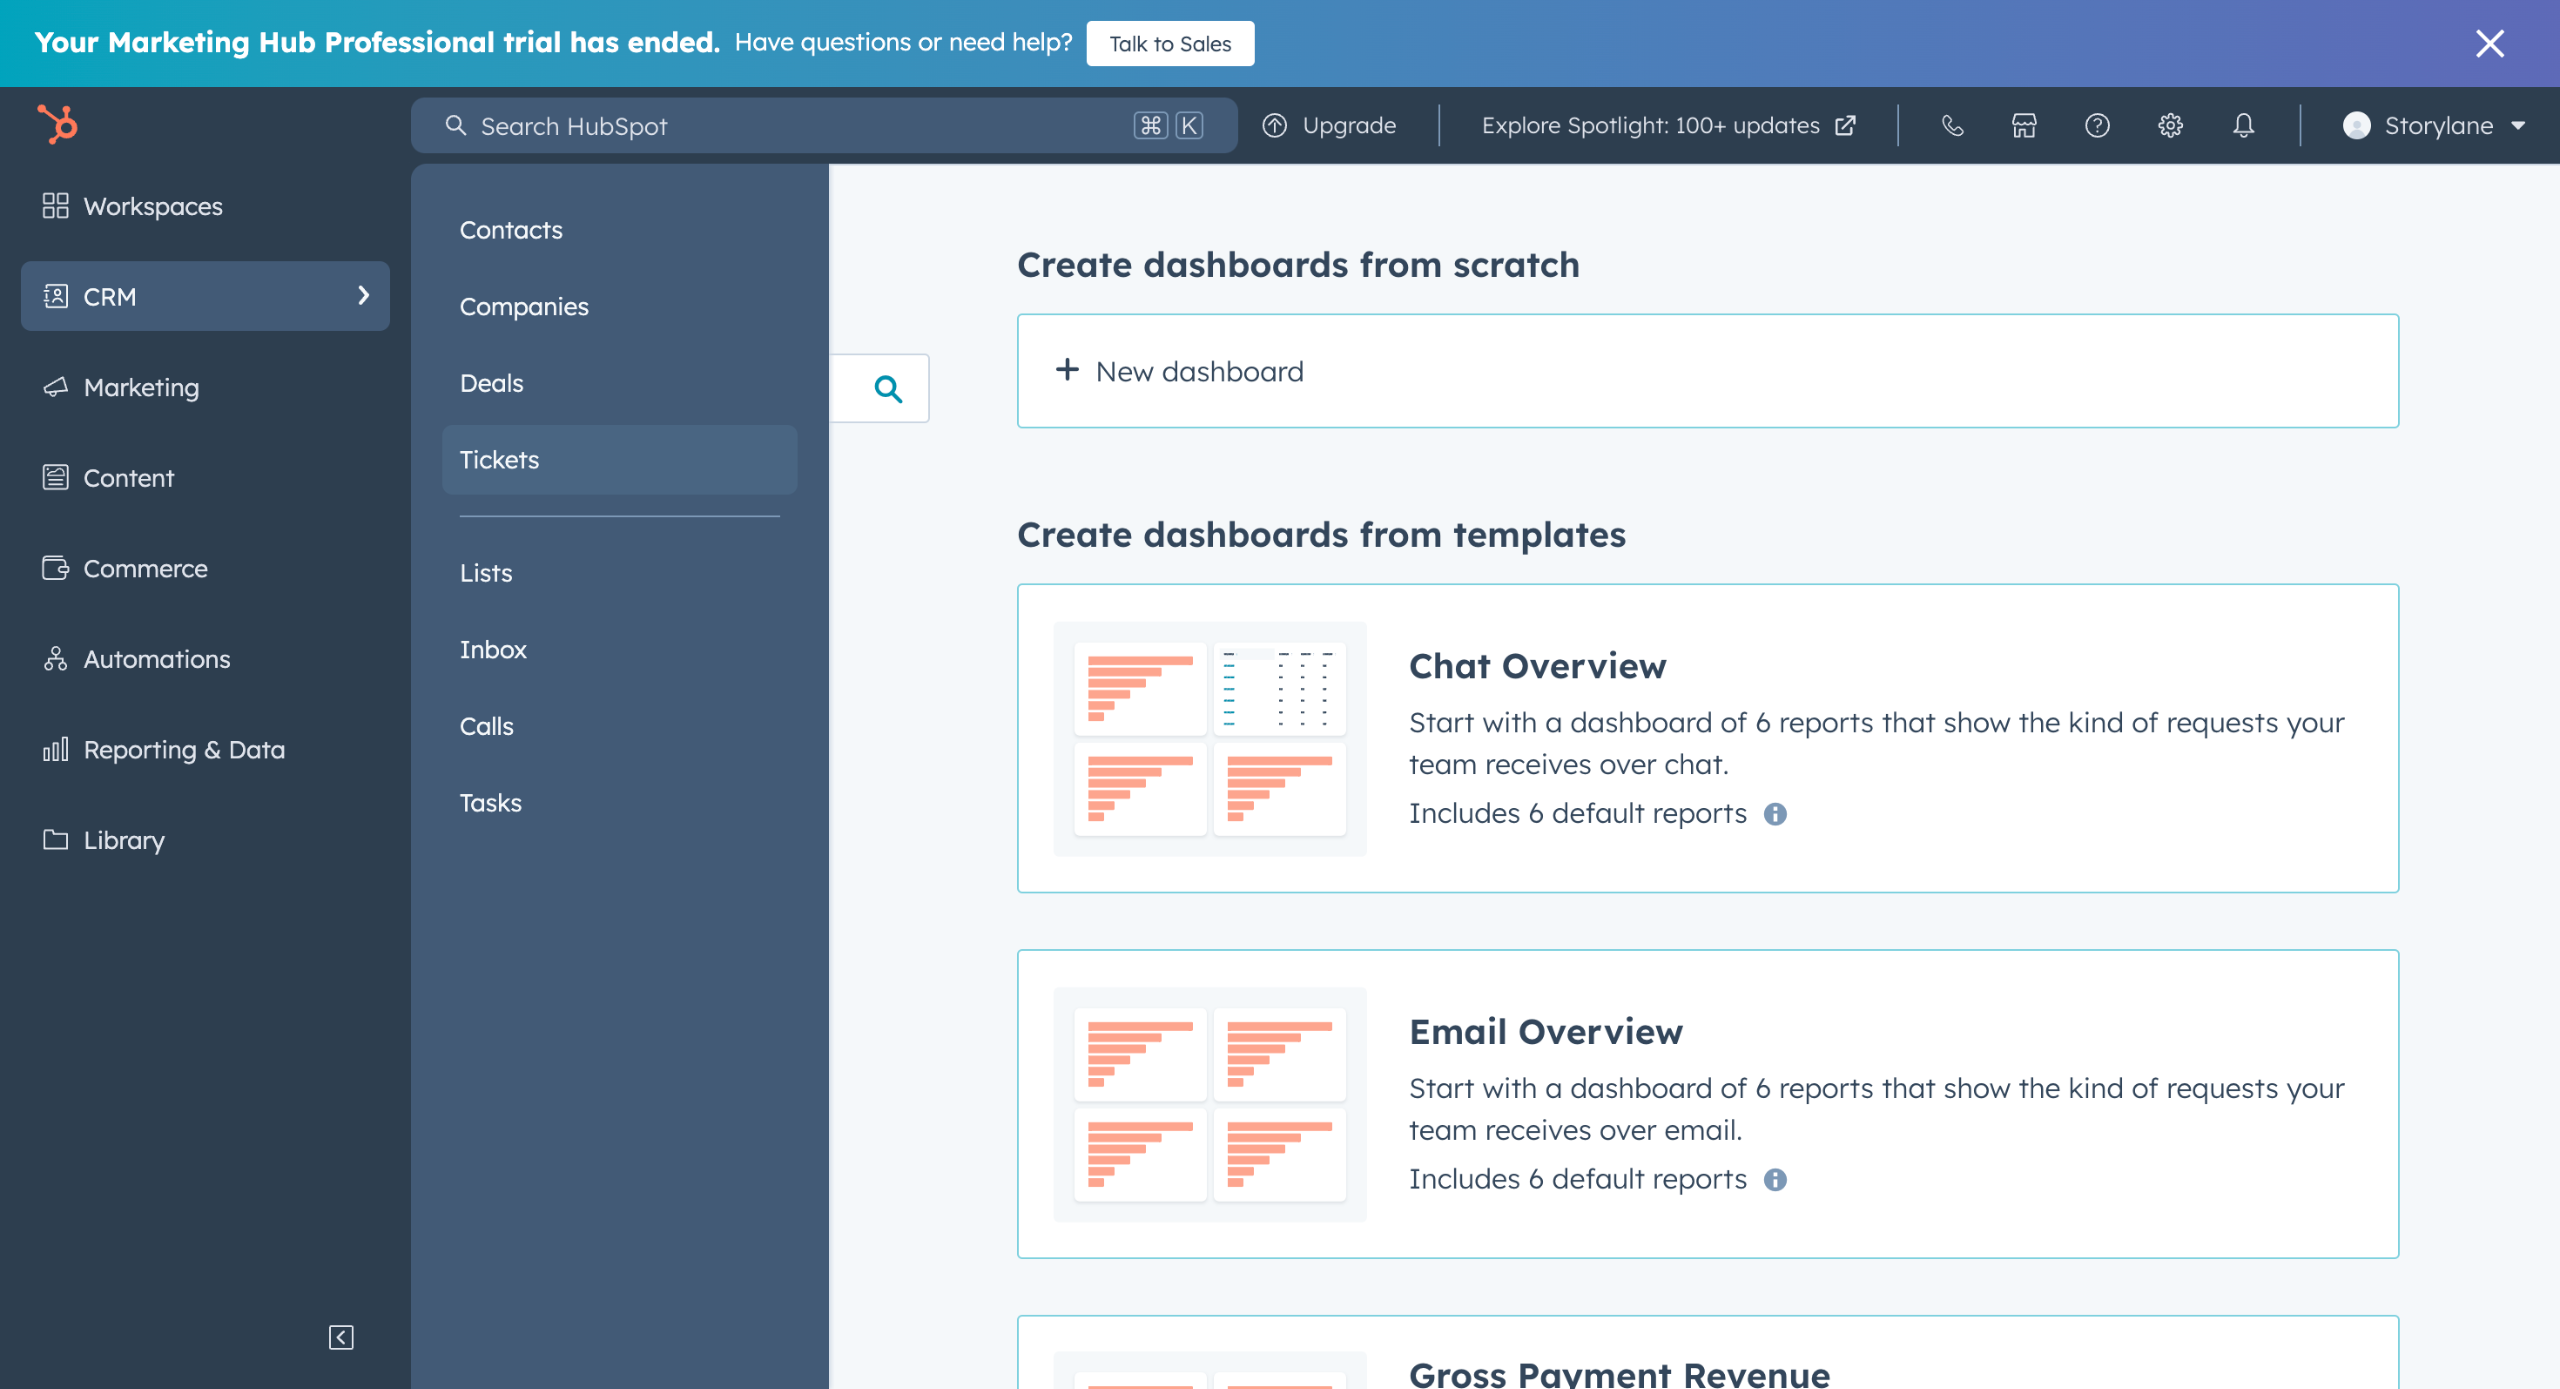Select Tickets in the CRM submenu
Viewport: 2560px width, 1389px height.
(619, 459)
